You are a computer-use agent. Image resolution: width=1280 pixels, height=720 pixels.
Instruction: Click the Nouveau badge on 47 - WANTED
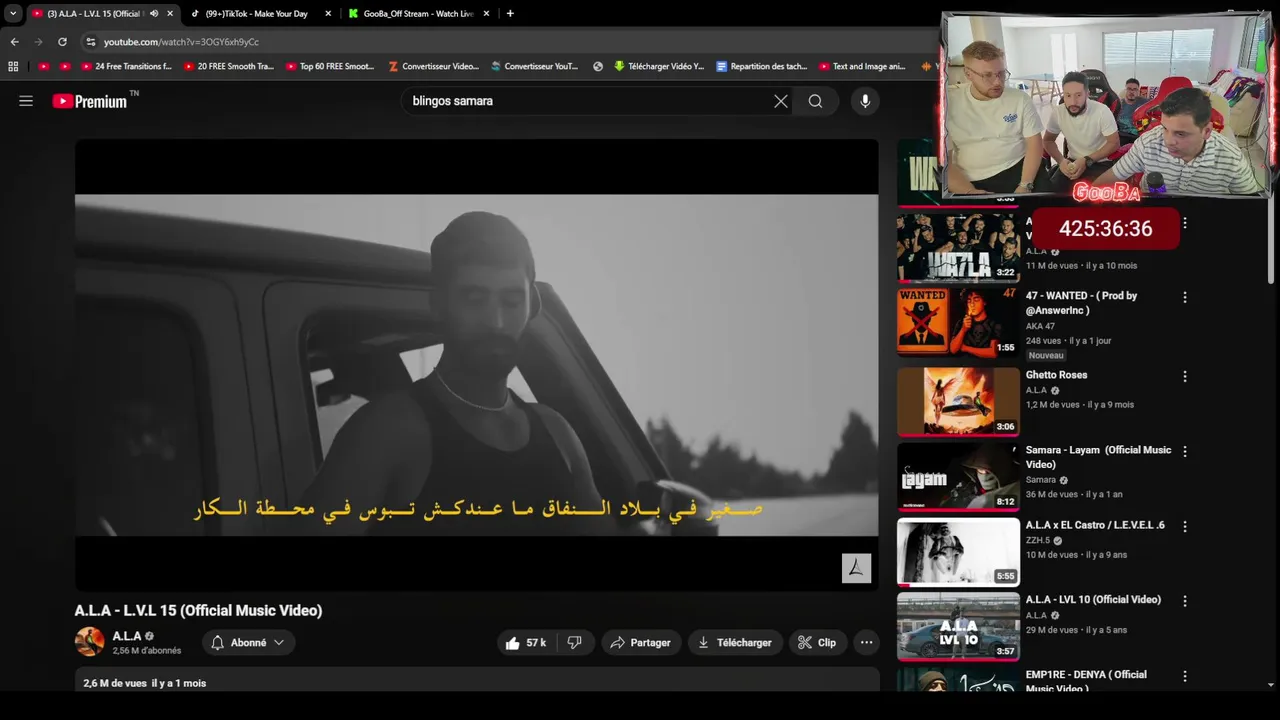[x=1046, y=355]
